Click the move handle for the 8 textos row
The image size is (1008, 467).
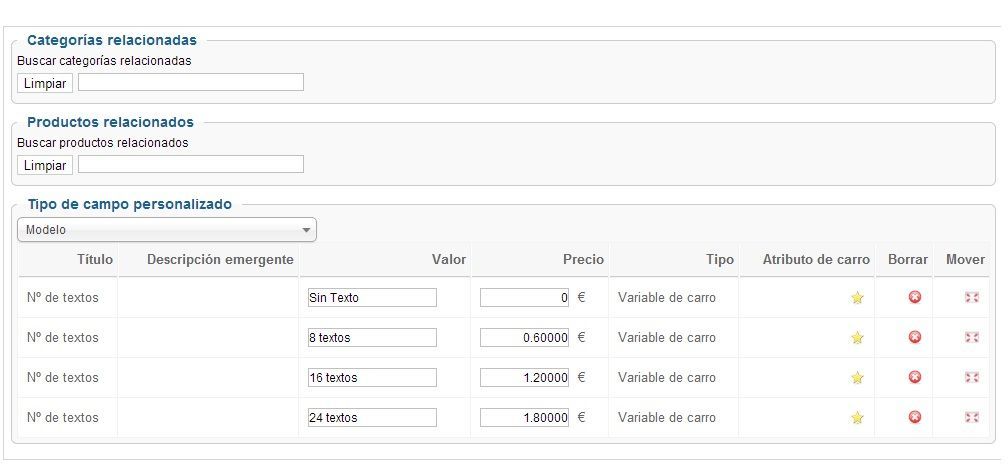point(971,337)
